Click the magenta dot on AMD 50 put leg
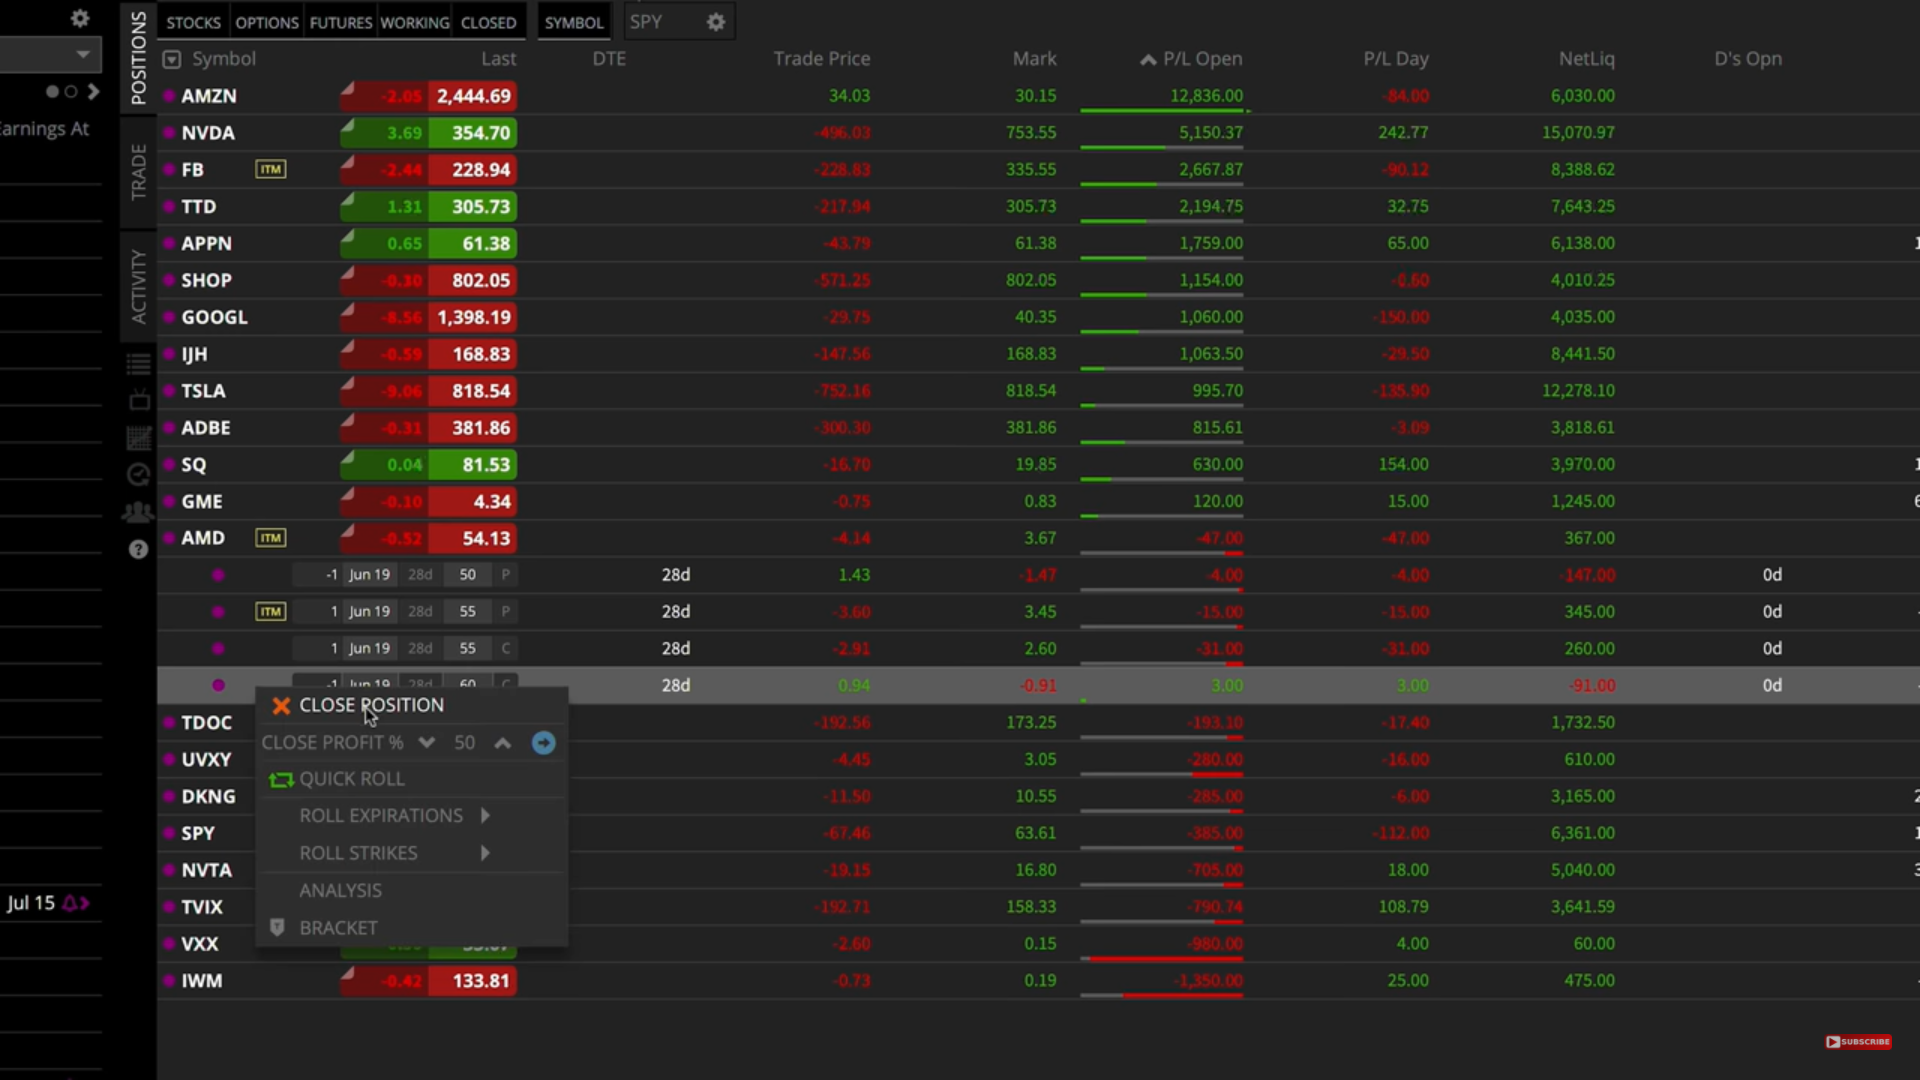 coord(218,575)
